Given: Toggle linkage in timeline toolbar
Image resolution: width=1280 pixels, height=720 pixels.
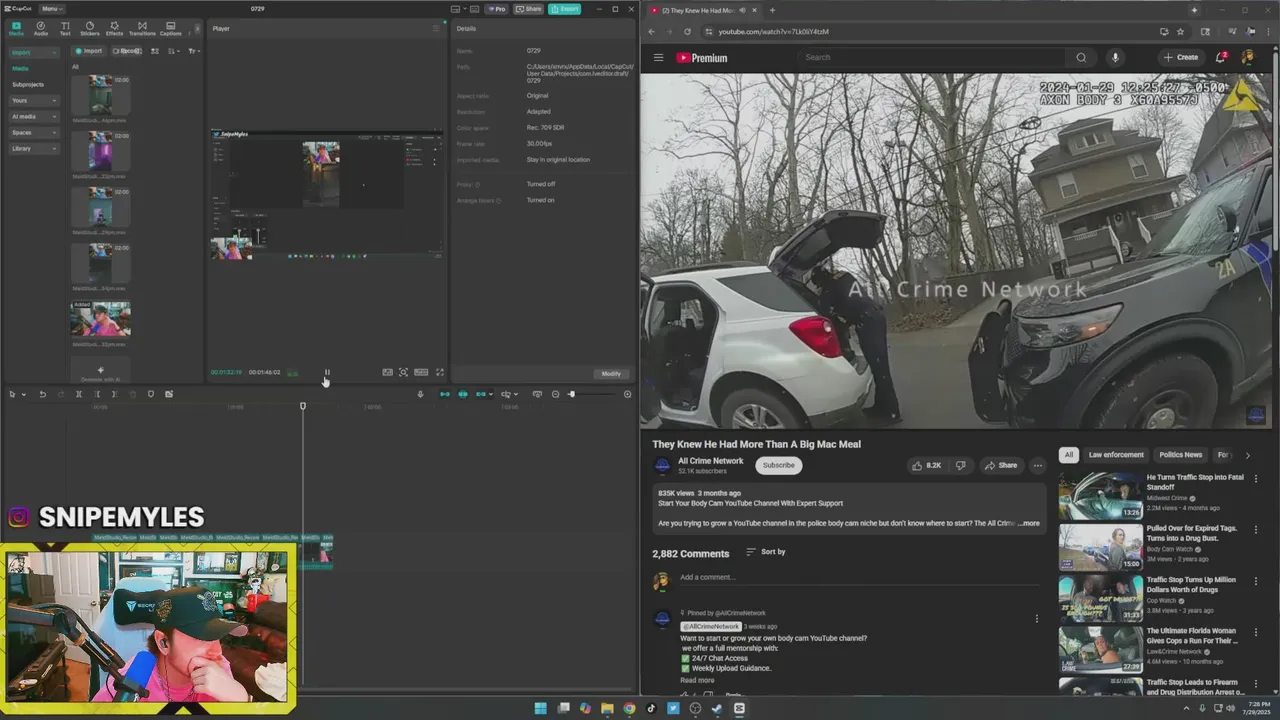Looking at the screenshot, I should (481, 394).
